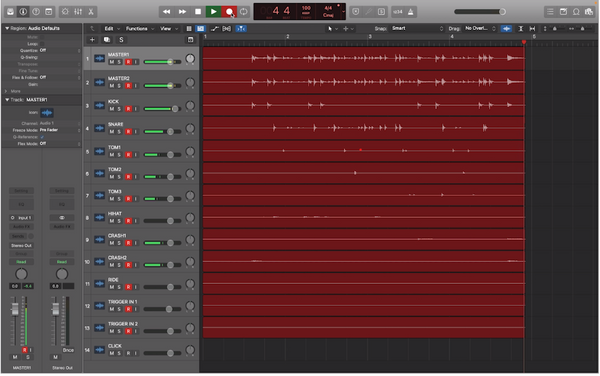Toggle the Metronome click icon
The image size is (600, 376).
(x=411, y=12)
